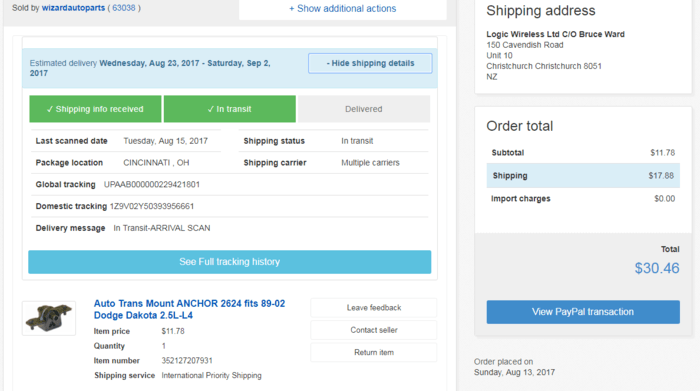Click Leave feedback button
This screenshot has height=391, width=700.
click(x=374, y=308)
